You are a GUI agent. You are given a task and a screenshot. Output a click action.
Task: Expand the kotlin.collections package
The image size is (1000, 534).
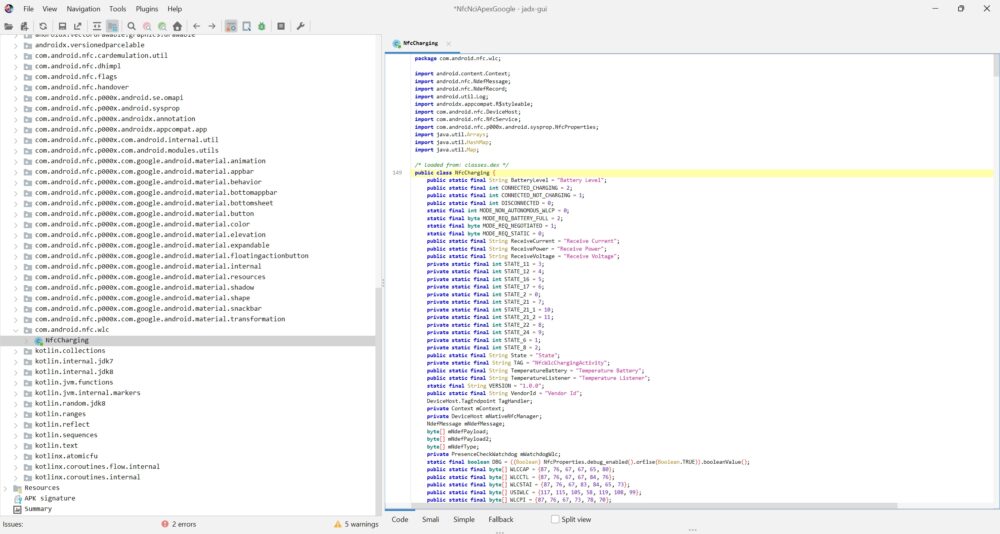coord(15,351)
